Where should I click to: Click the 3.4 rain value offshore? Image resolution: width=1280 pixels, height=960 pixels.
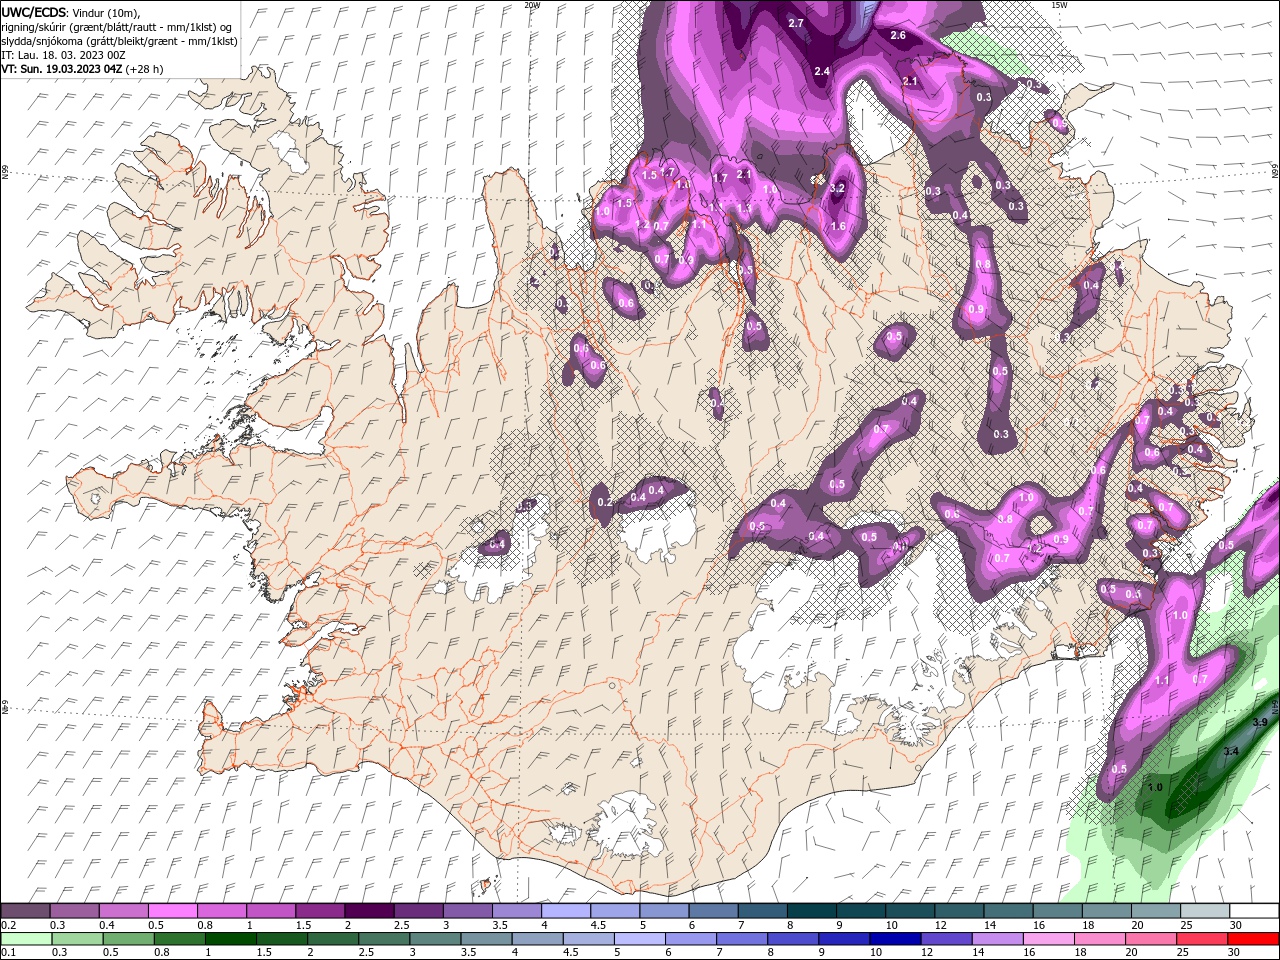tap(1231, 751)
